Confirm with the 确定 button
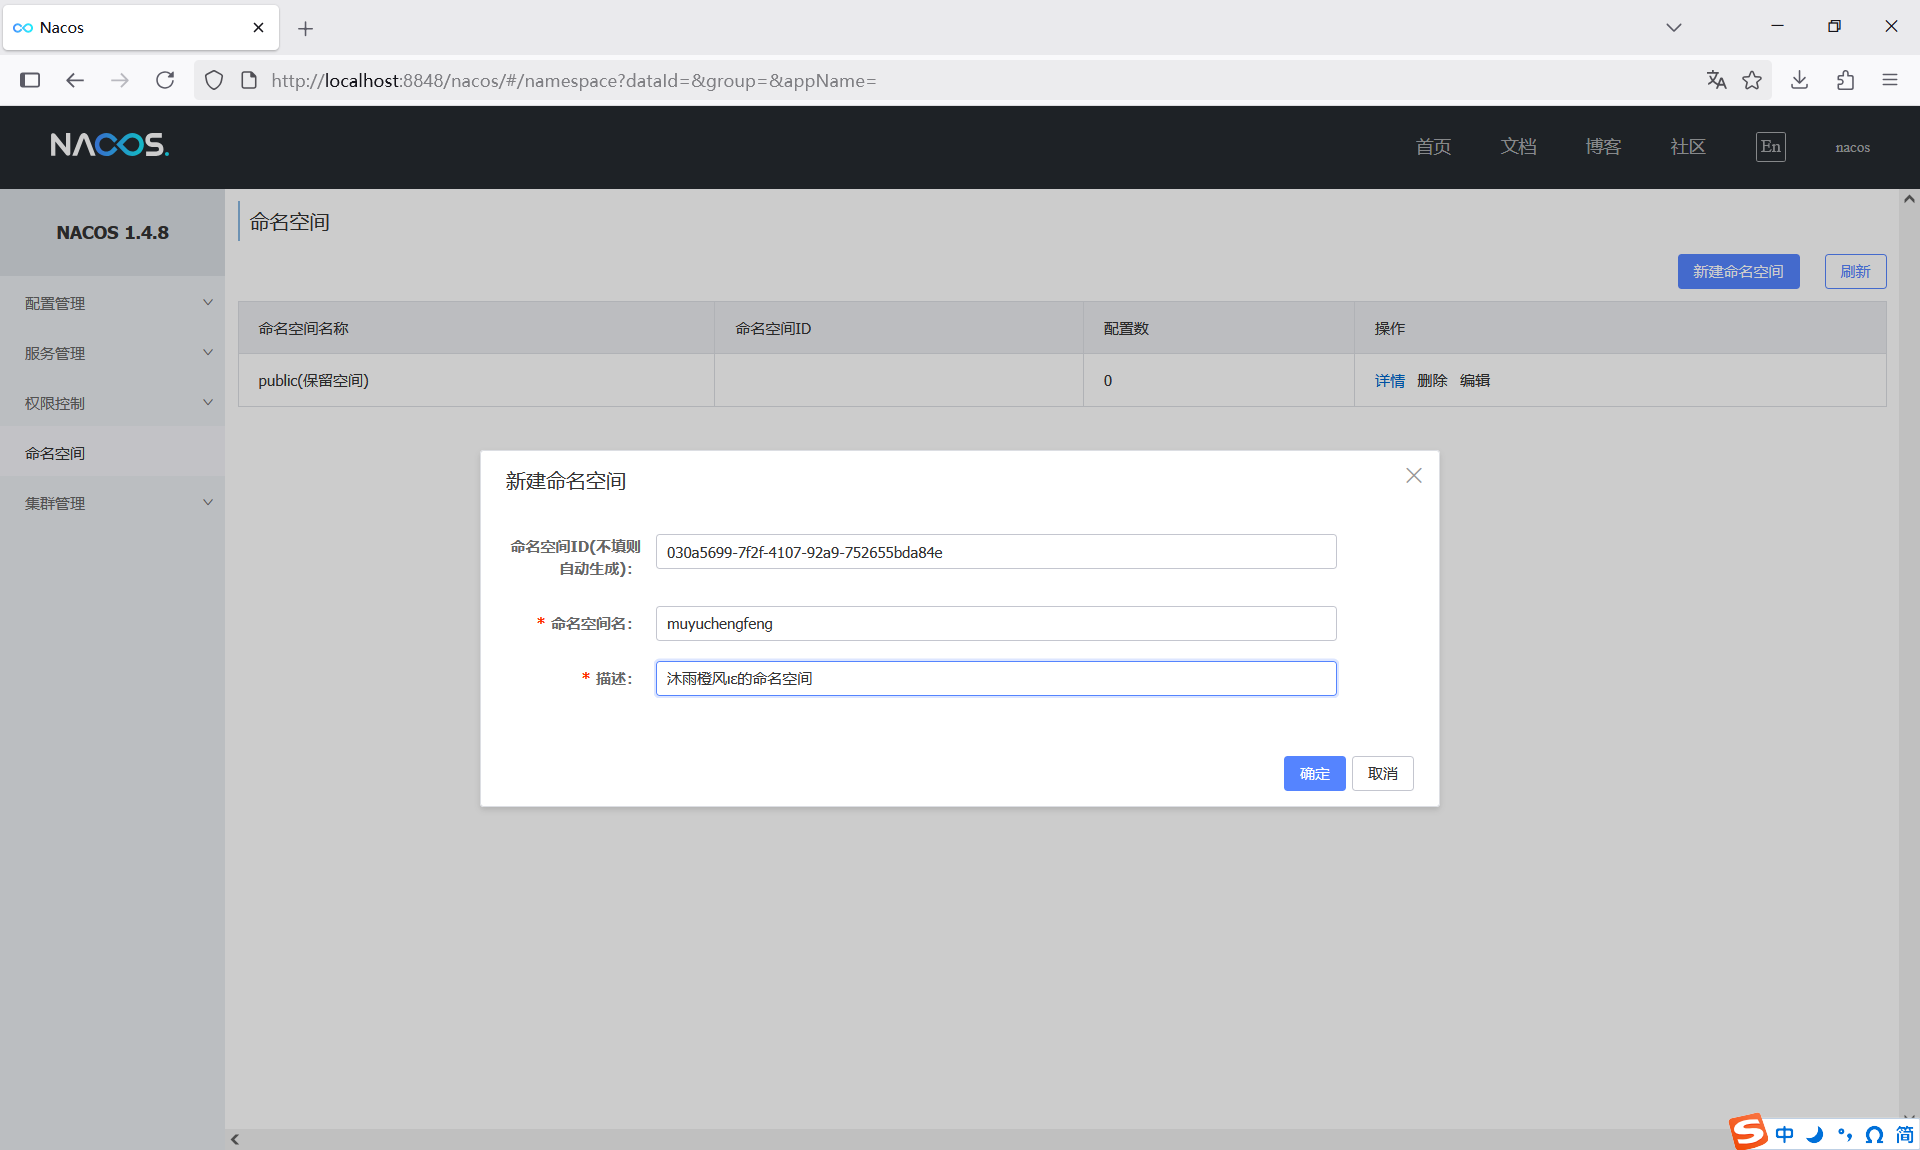The image size is (1920, 1150). point(1314,773)
